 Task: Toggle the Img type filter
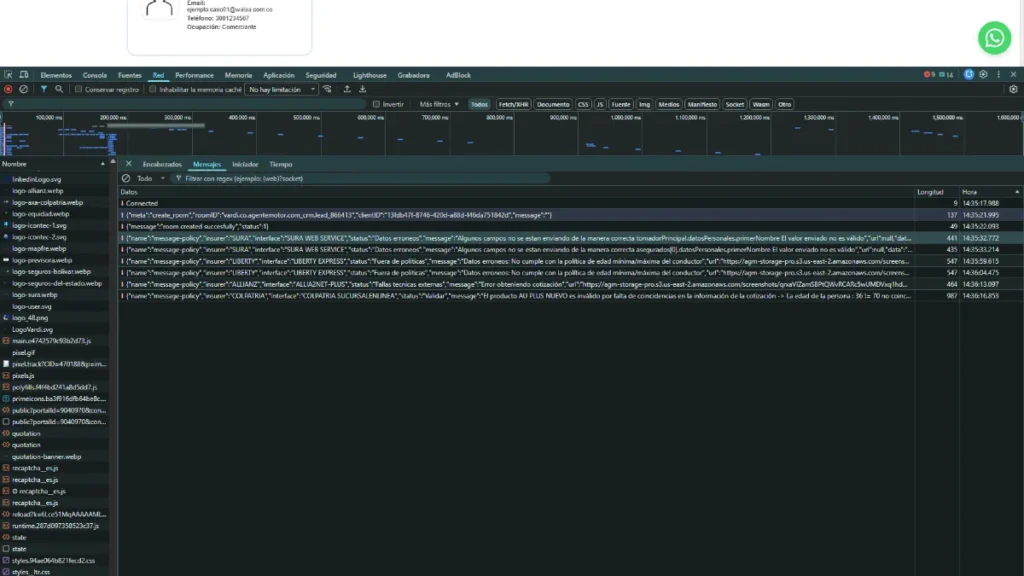645,104
